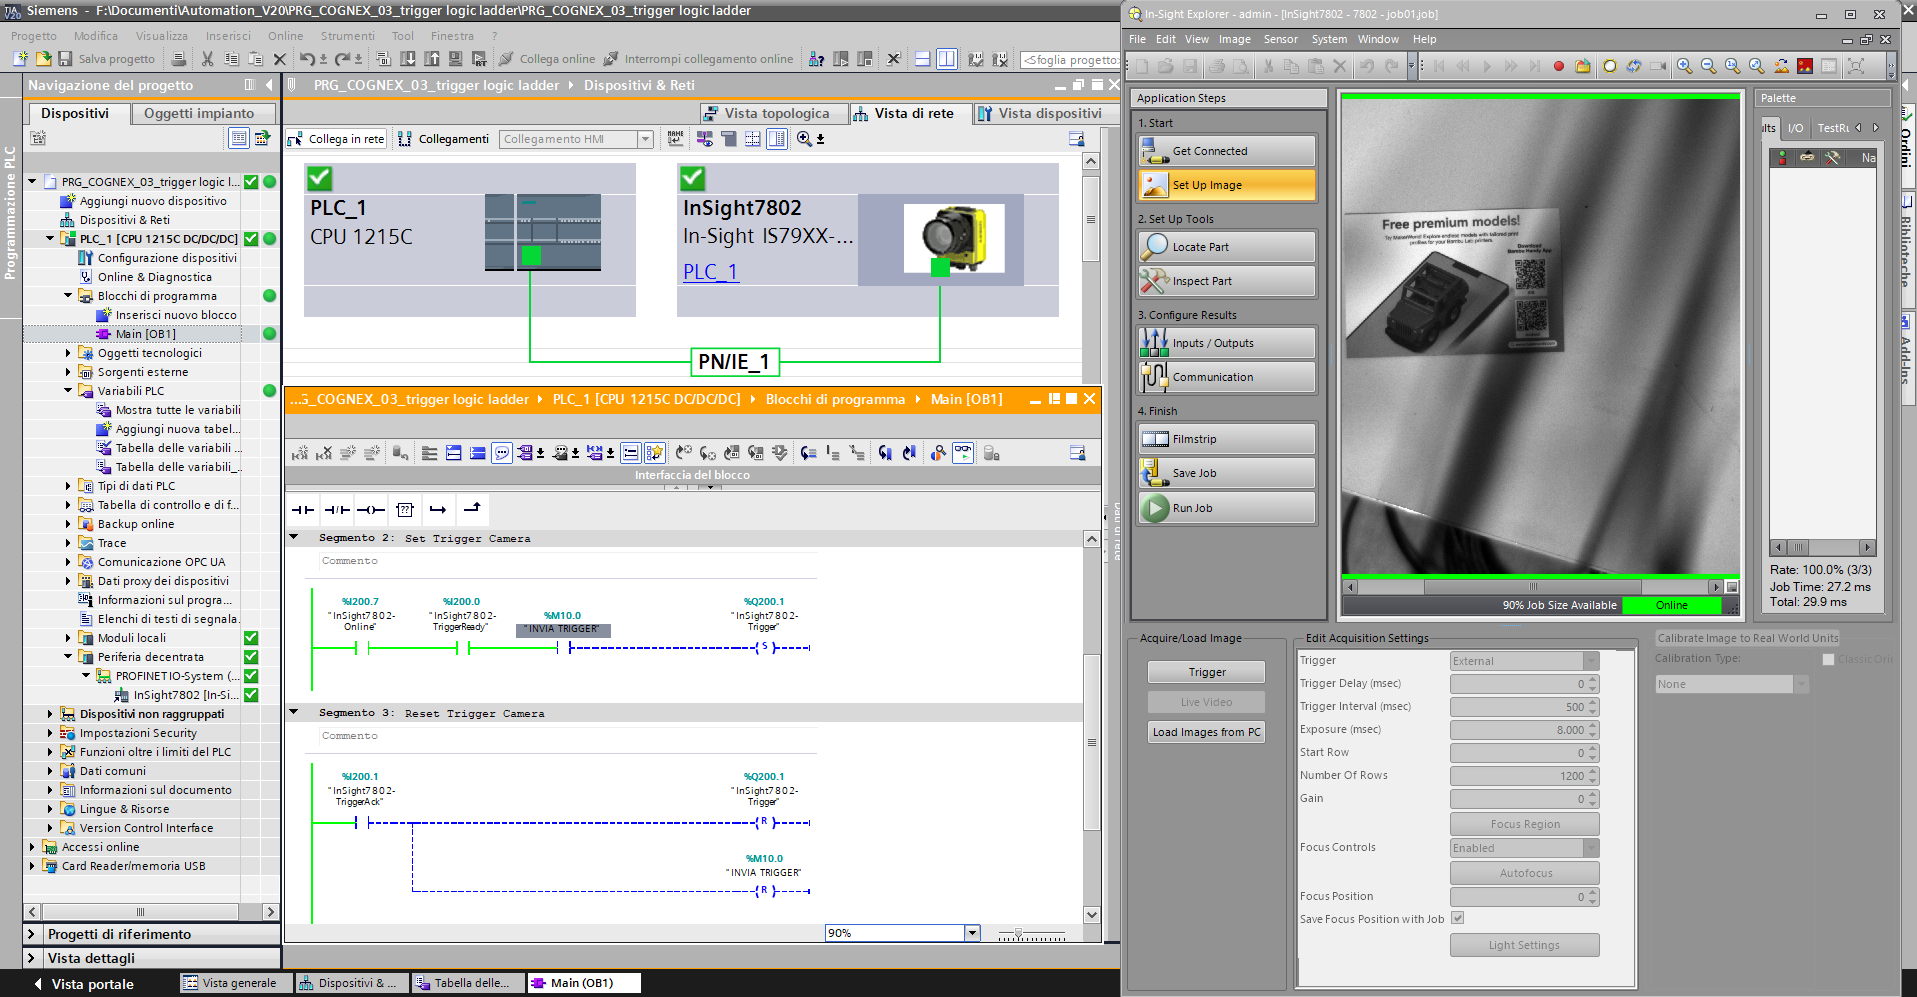Open the Strumenti menu
Screen dimensions: 1917x997
pos(347,36)
